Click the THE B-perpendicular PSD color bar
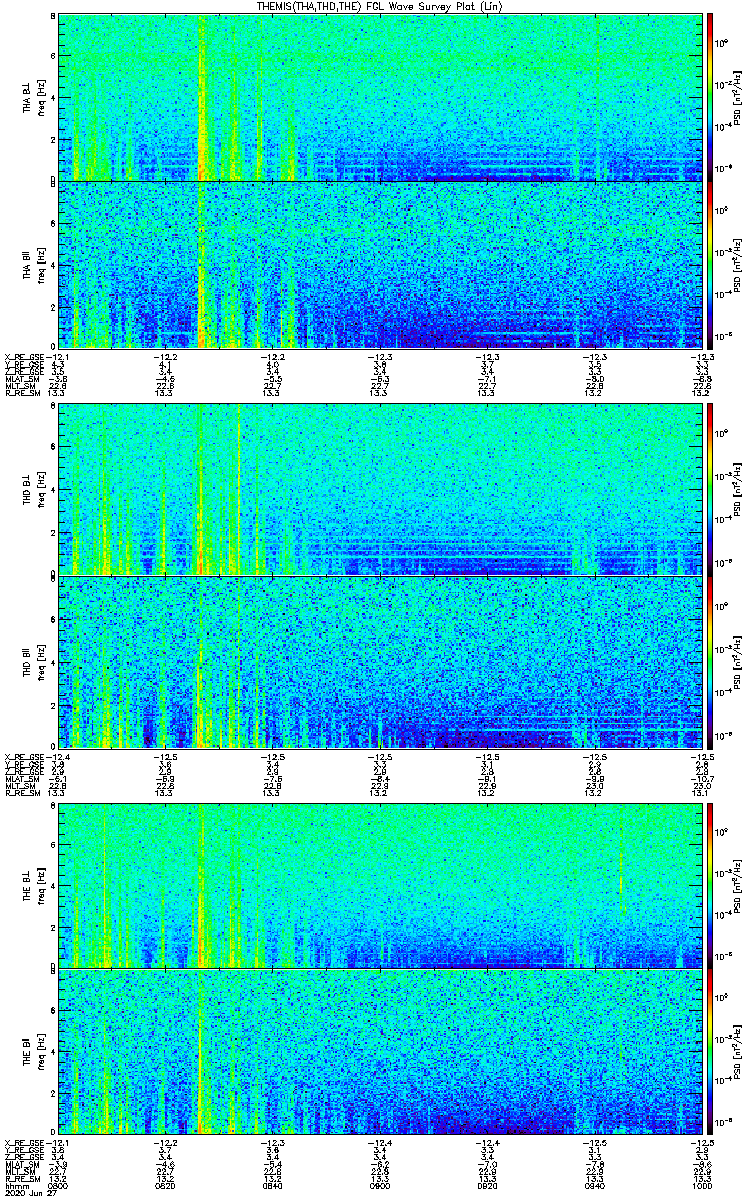Image resolution: width=750 pixels, height=1200 pixels. pyautogui.click(x=710, y=884)
